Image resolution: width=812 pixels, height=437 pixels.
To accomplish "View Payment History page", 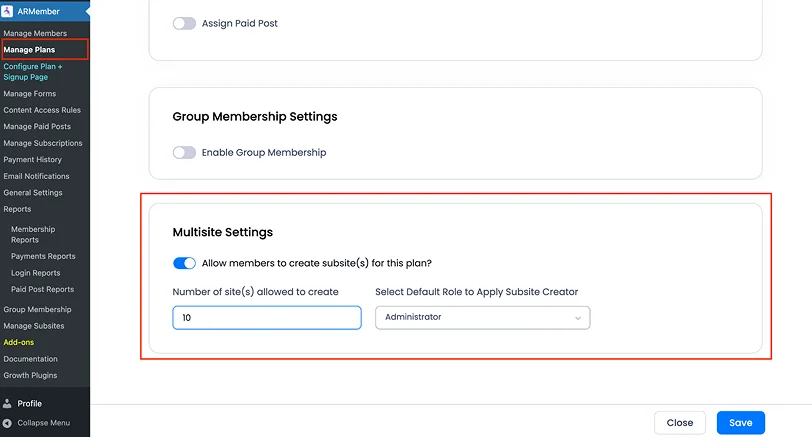I will [x=32, y=159].
